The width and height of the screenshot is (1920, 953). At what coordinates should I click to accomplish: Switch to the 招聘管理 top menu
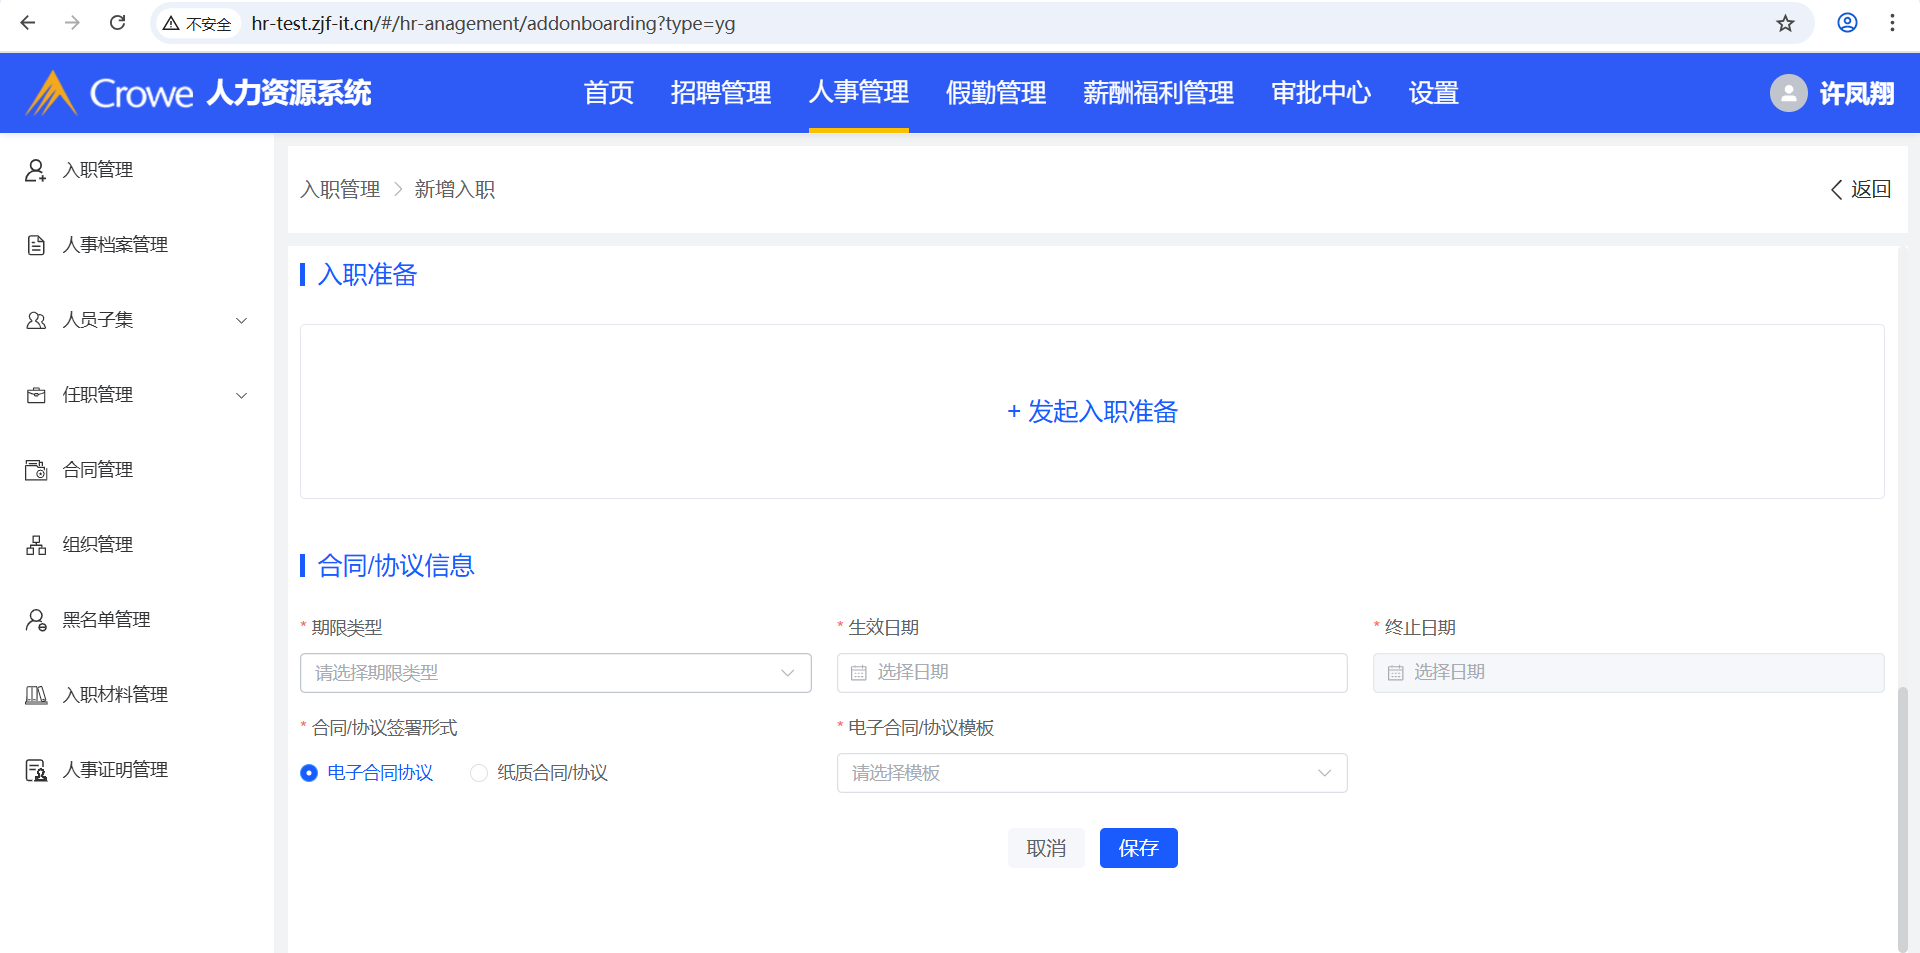(720, 93)
